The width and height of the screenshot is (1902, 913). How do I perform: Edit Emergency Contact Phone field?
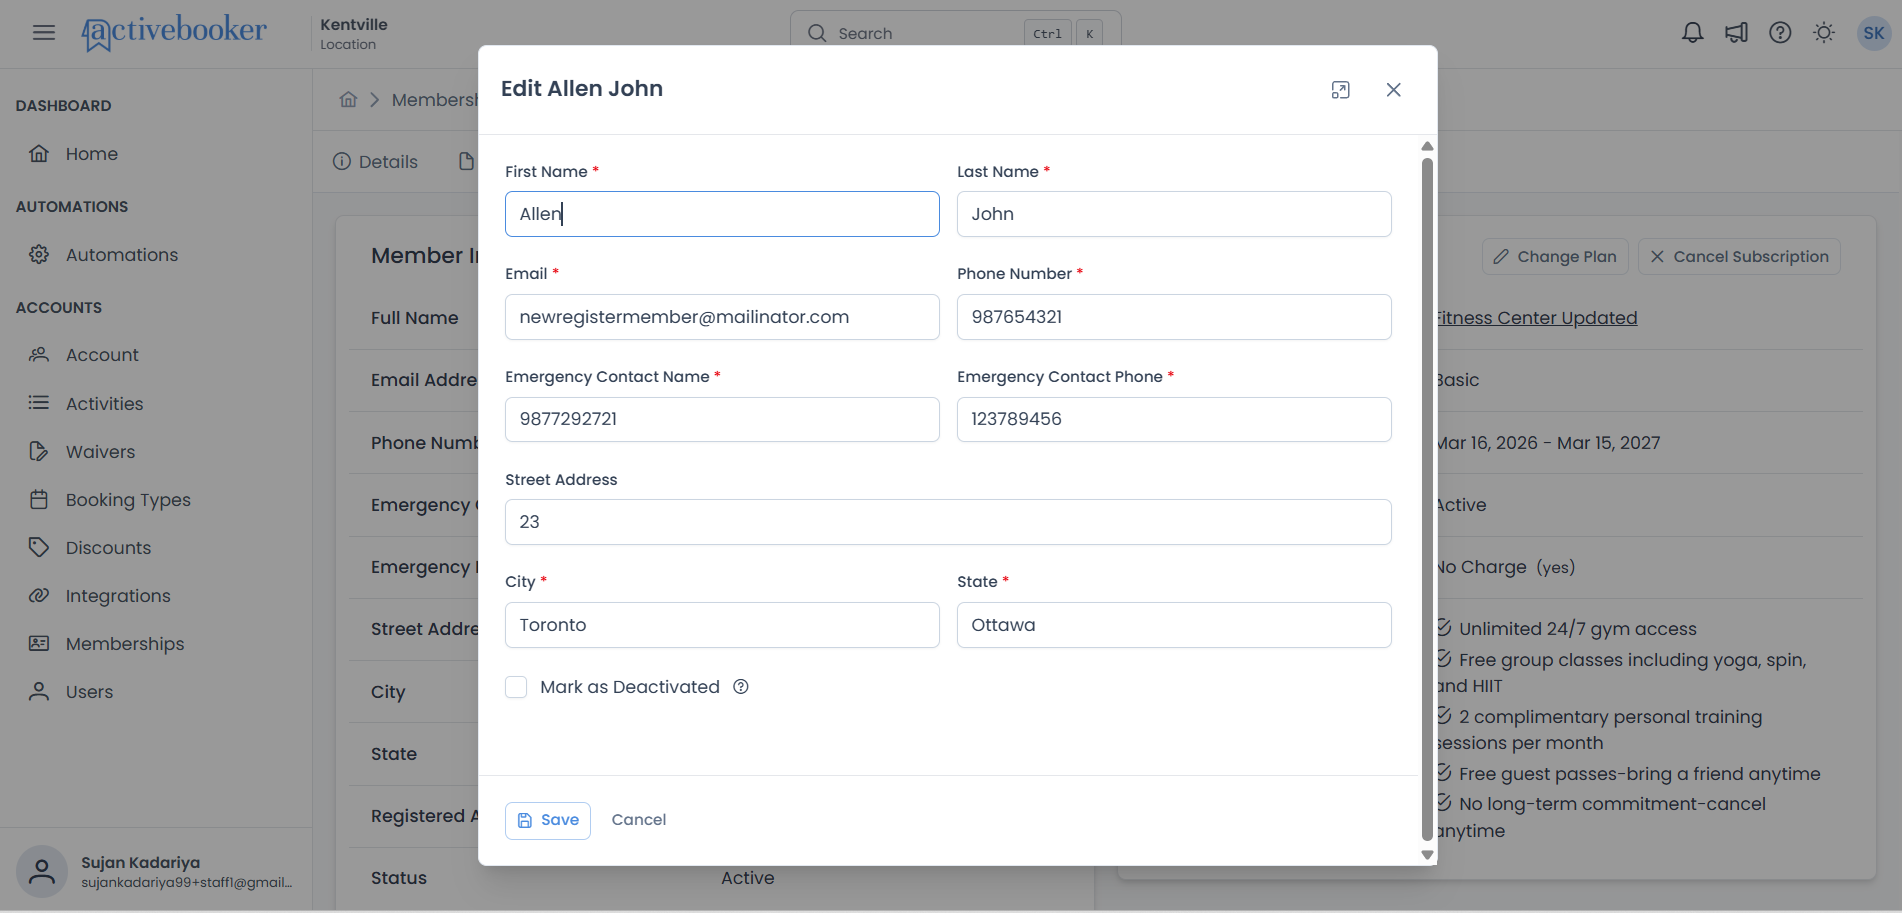tap(1174, 419)
